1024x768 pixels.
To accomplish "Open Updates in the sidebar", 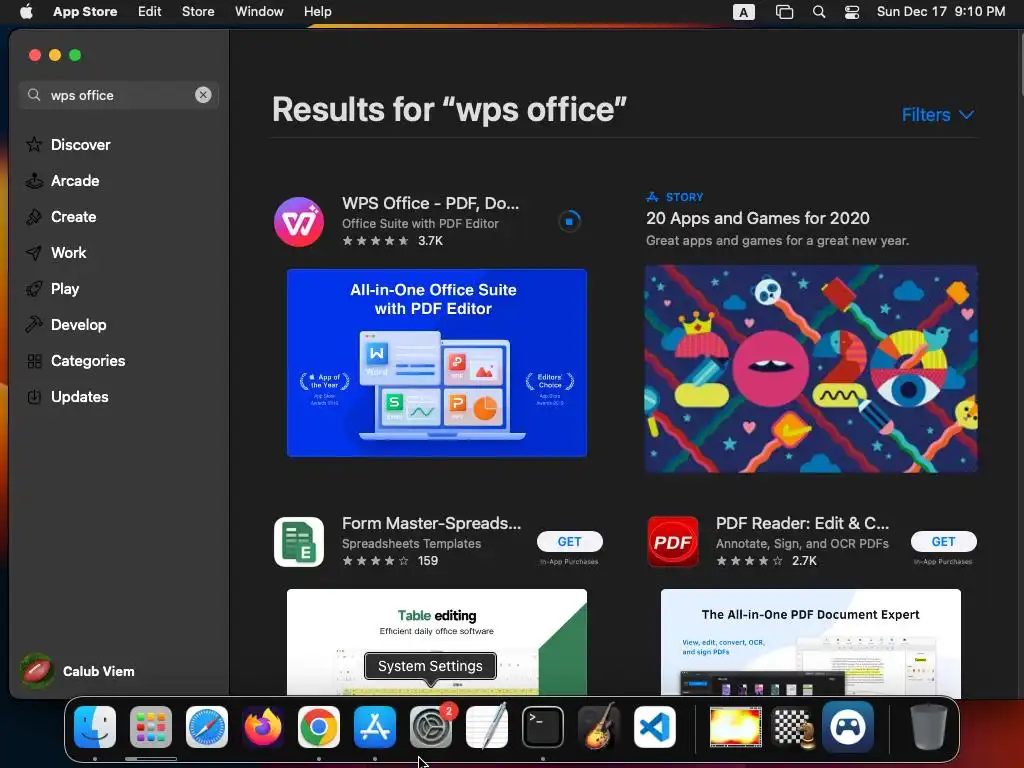I will click(x=80, y=396).
